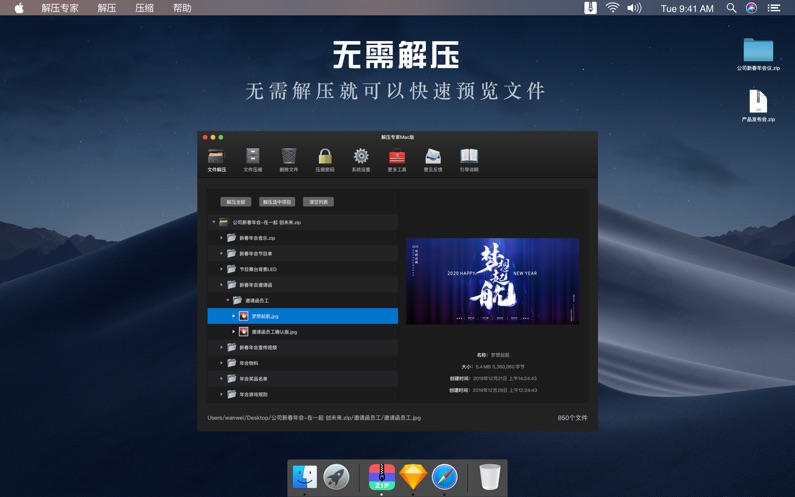This screenshot has width=795, height=497.
Task: Collapse the 邀请函员工 subfolder
Action: pos(228,300)
